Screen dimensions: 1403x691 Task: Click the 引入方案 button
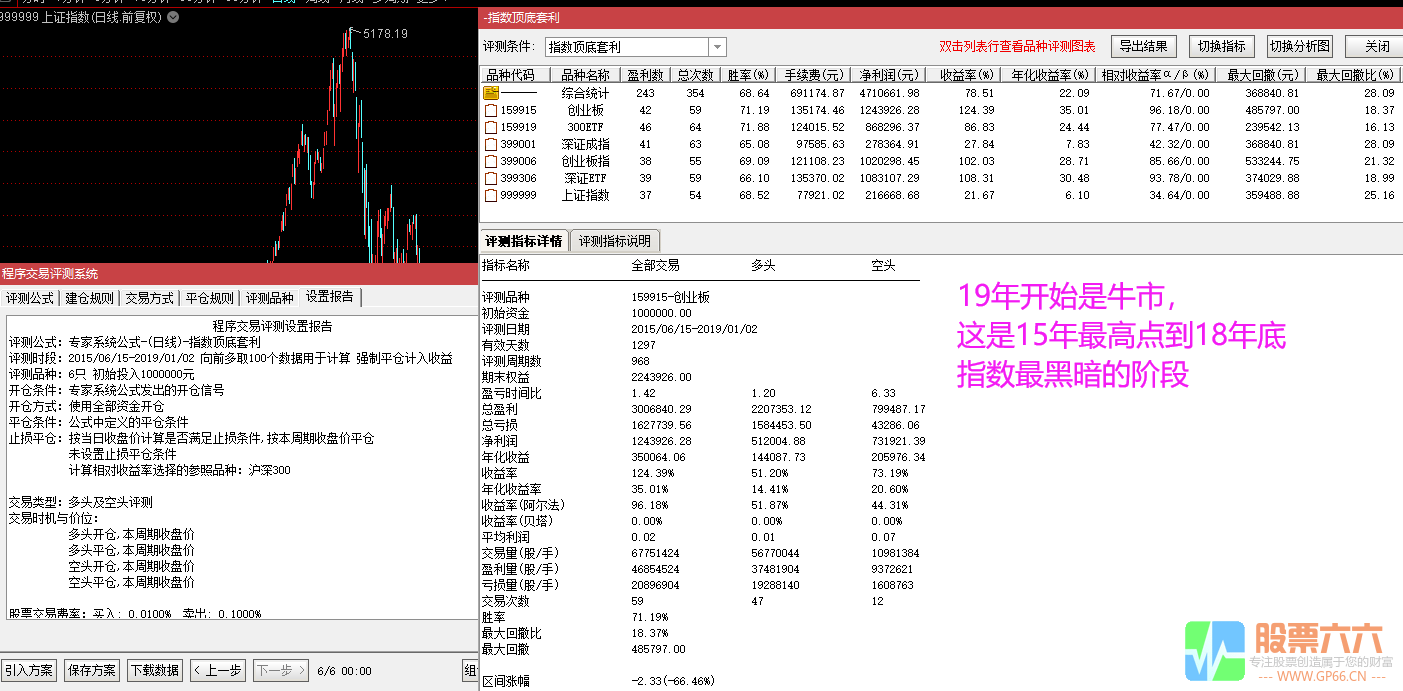coord(29,670)
